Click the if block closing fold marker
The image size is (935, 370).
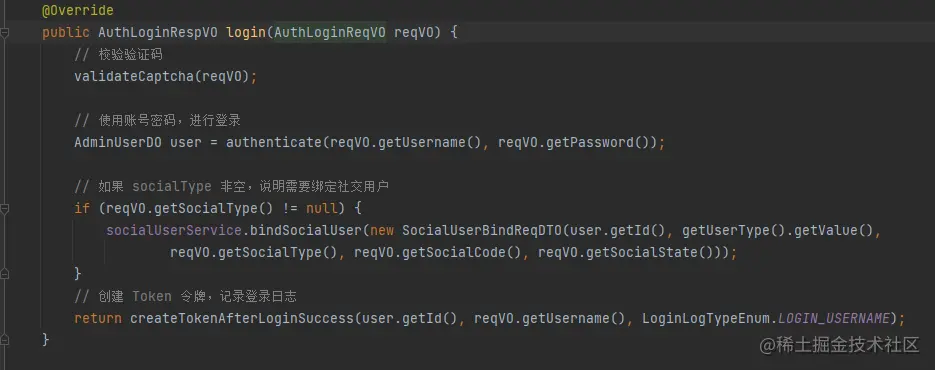pos(5,274)
